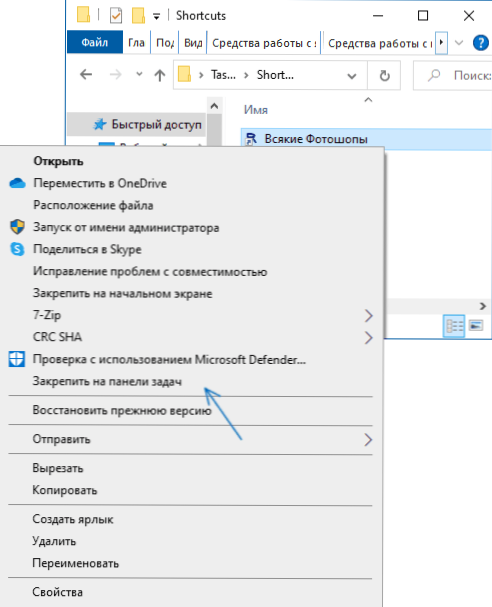Click the blue help question mark icon
This screenshot has height=607, width=492.
[481, 43]
